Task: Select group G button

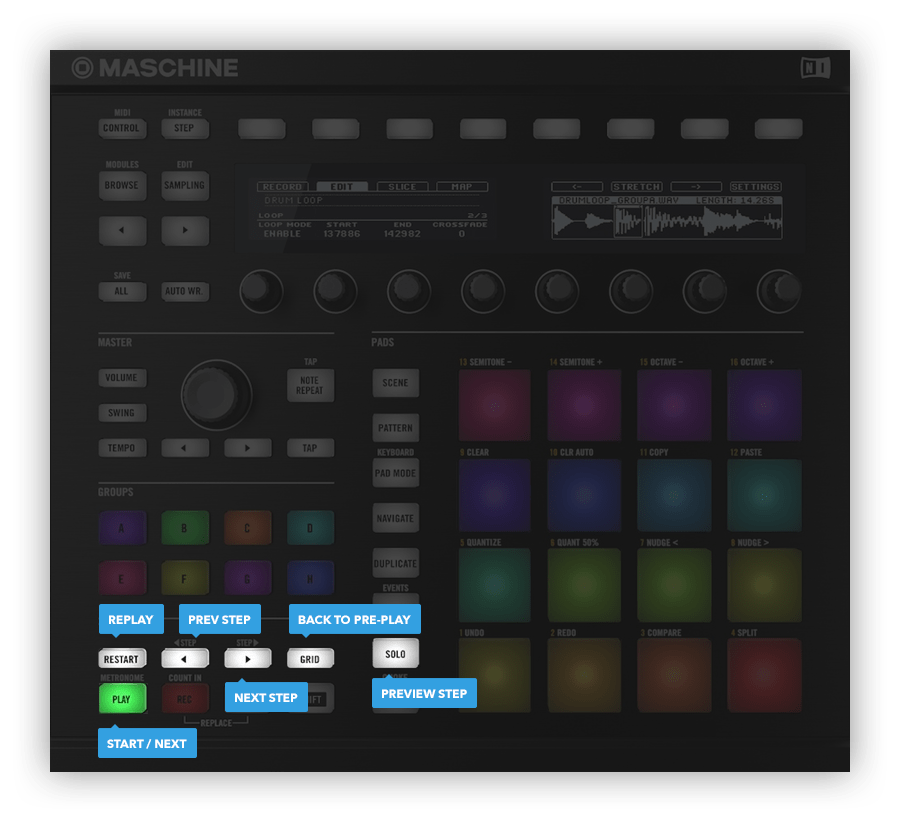Action: (247, 578)
